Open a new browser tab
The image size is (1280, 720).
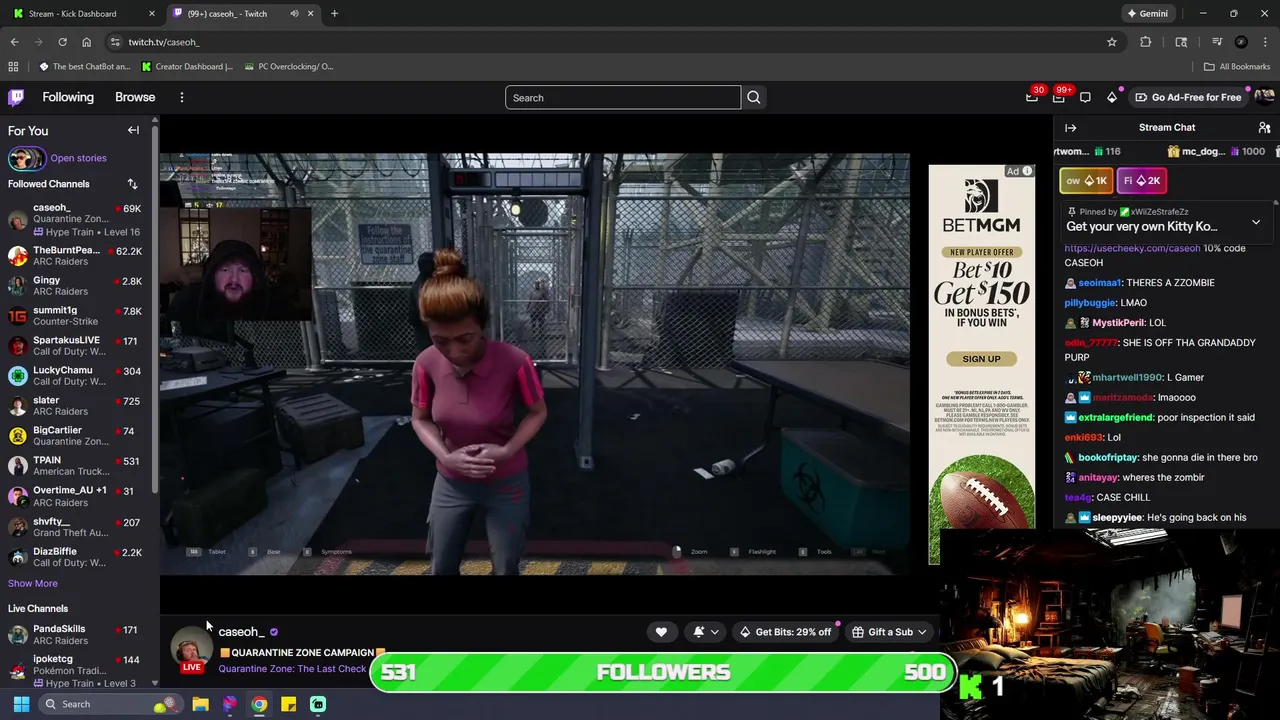[x=334, y=14]
